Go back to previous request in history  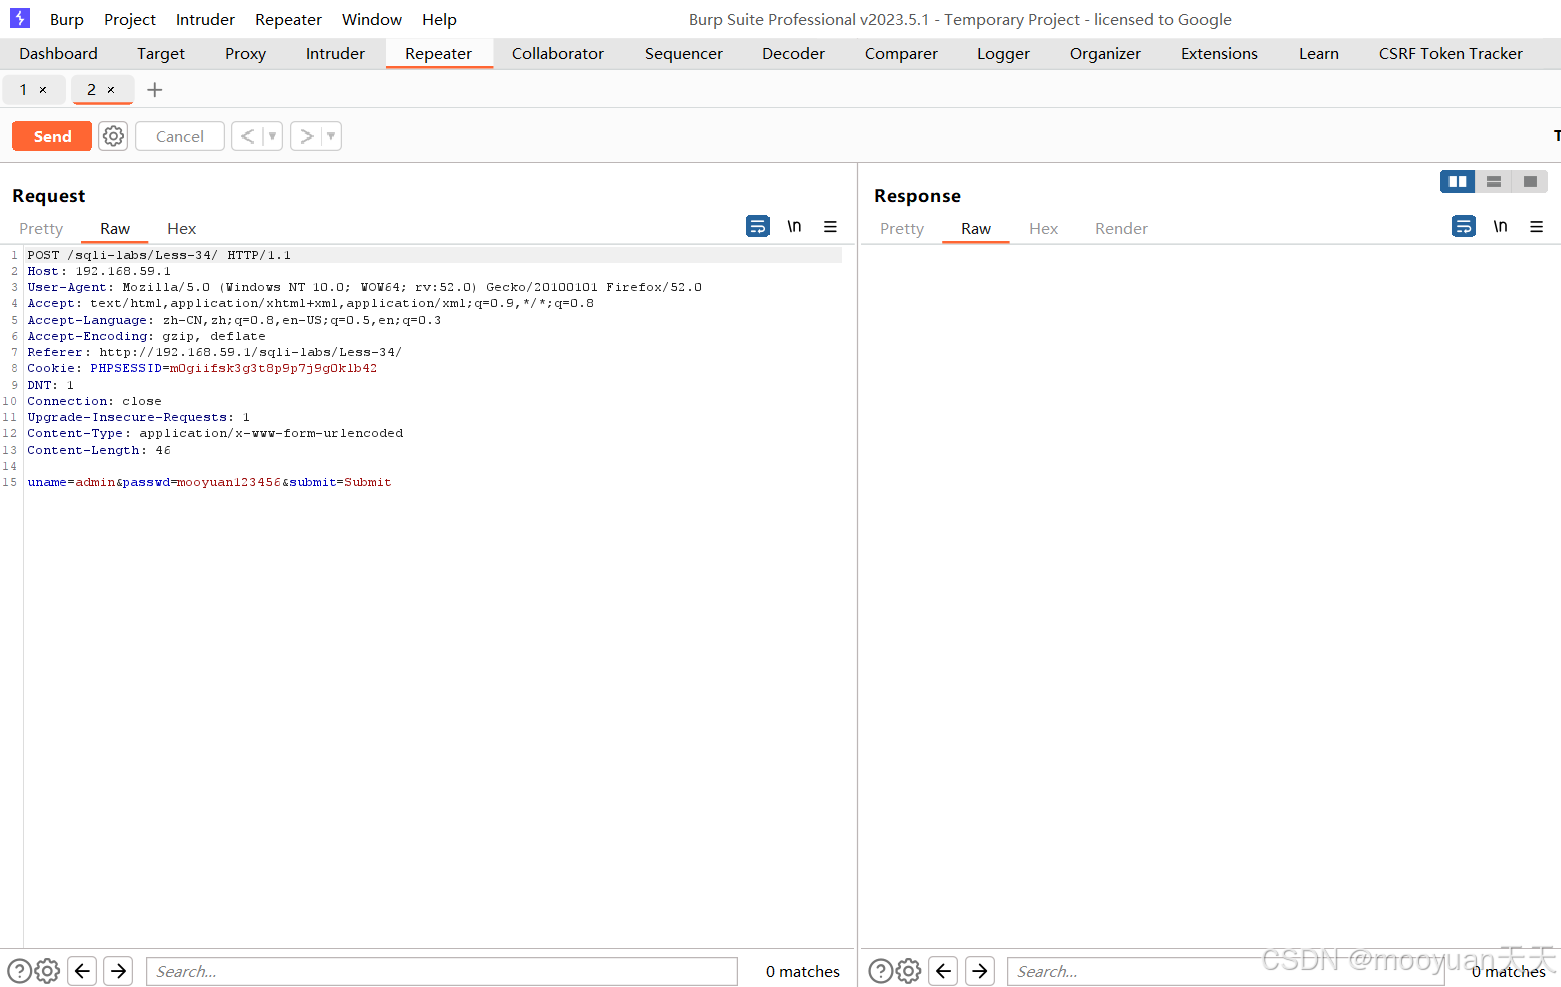click(x=247, y=136)
